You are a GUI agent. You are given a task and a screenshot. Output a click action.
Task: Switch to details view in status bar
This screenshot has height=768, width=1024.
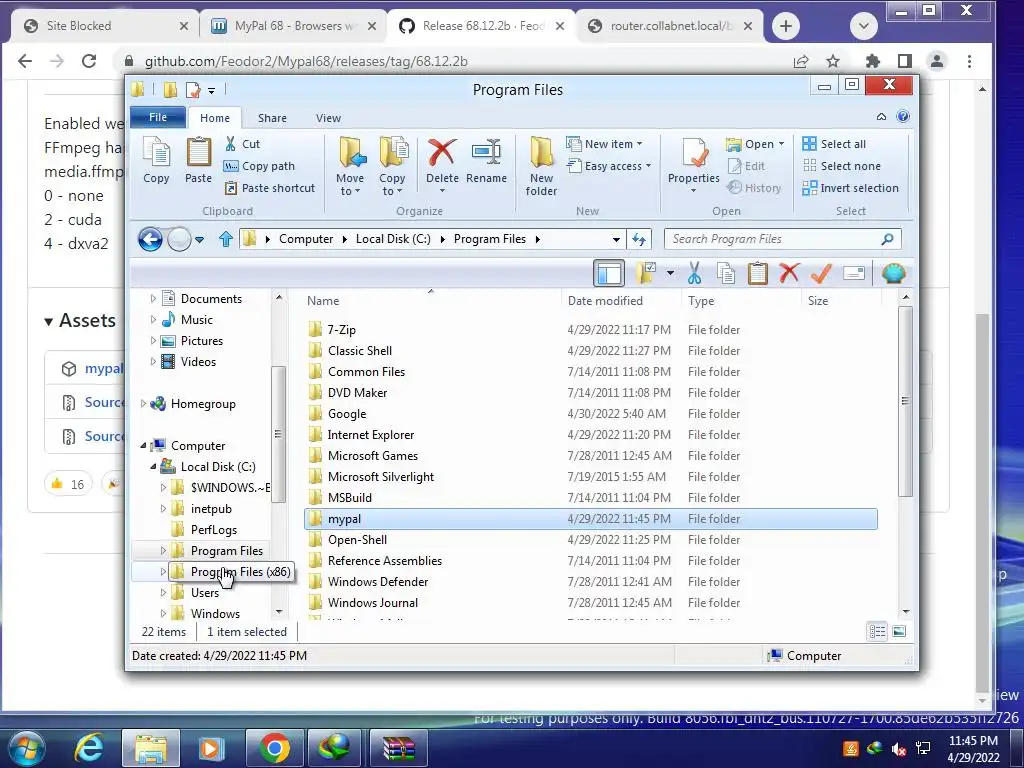pyautogui.click(x=878, y=631)
